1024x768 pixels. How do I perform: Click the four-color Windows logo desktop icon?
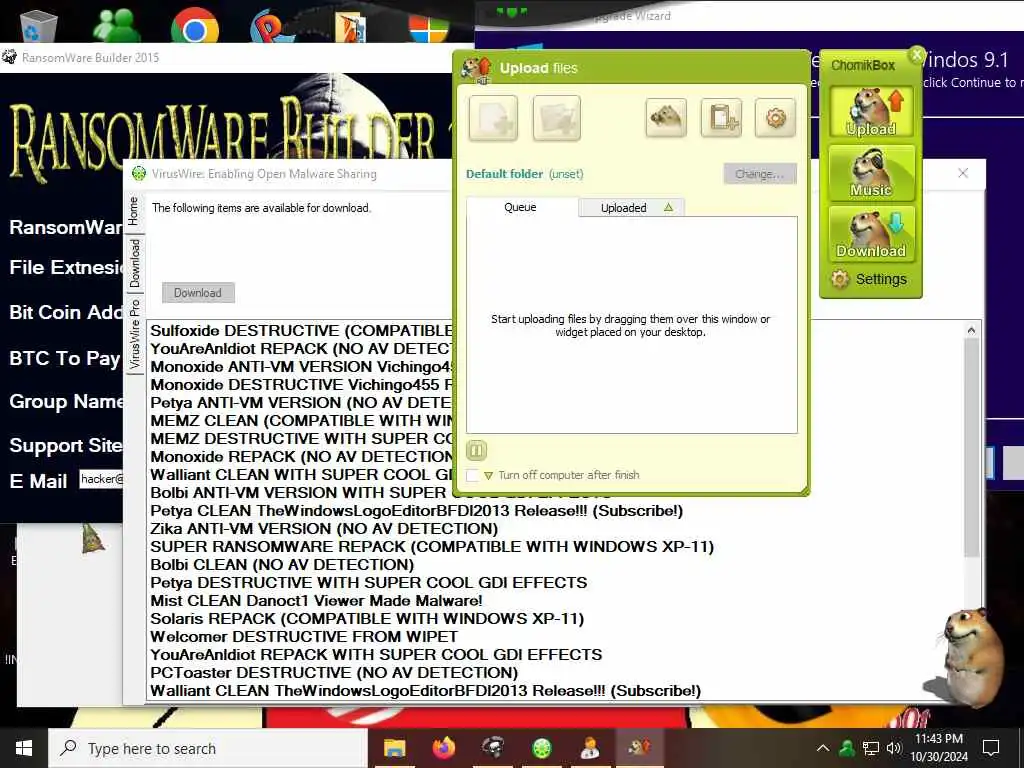coord(429,27)
